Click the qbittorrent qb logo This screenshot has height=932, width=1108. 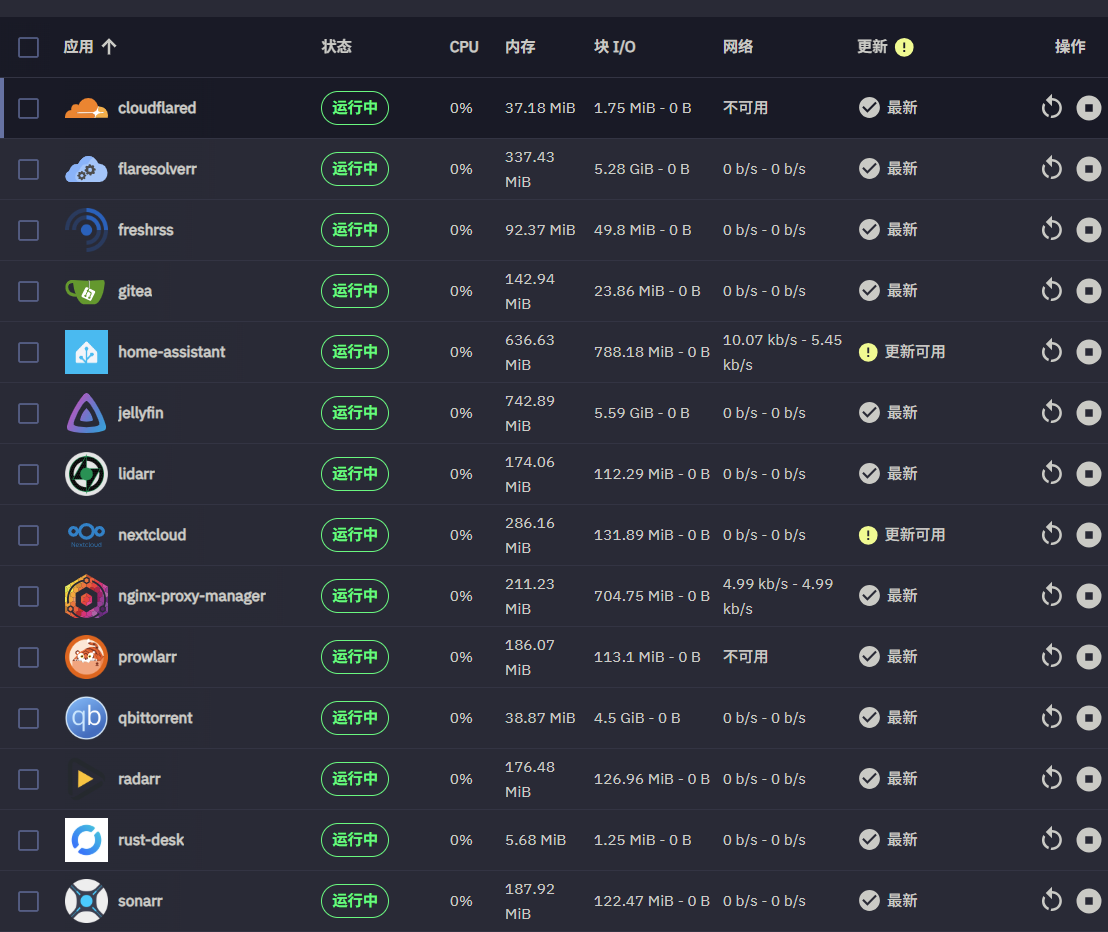coord(86,718)
